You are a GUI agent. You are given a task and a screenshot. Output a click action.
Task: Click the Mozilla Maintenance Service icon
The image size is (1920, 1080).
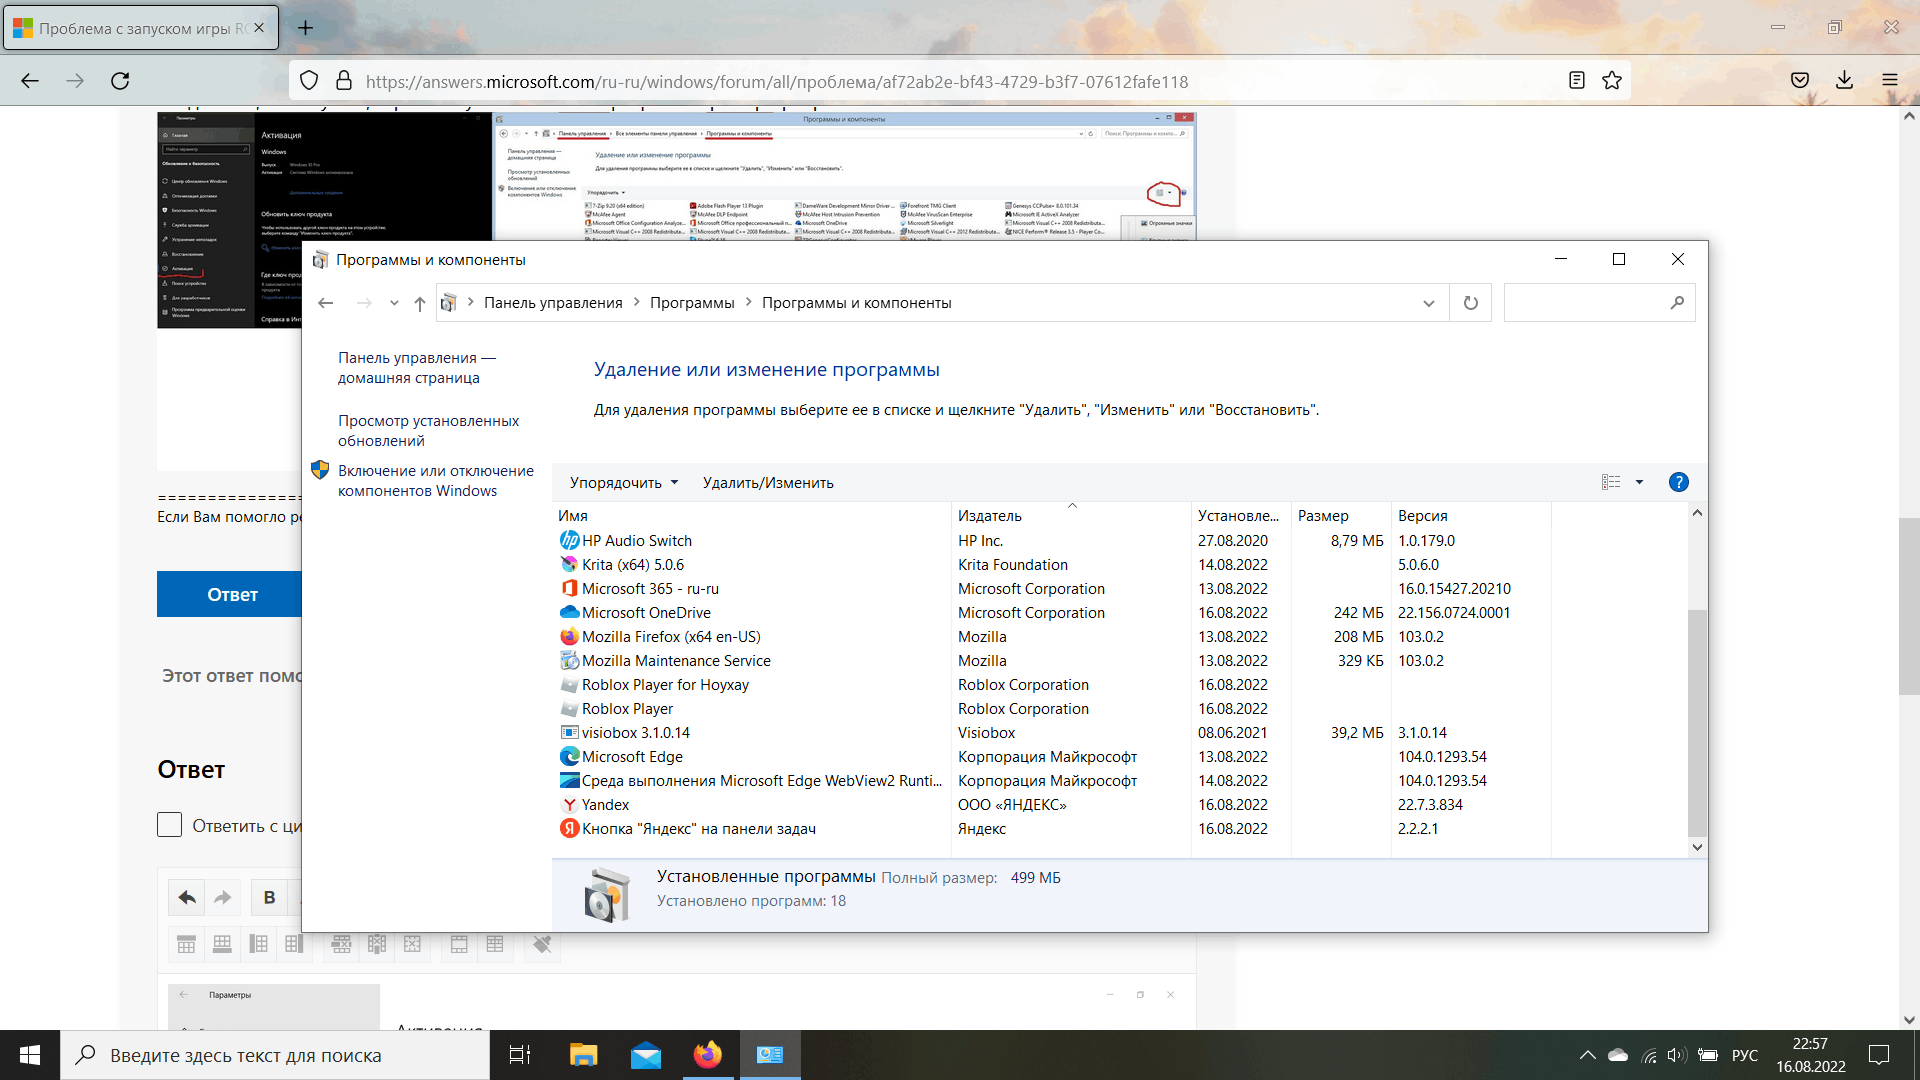(x=569, y=660)
